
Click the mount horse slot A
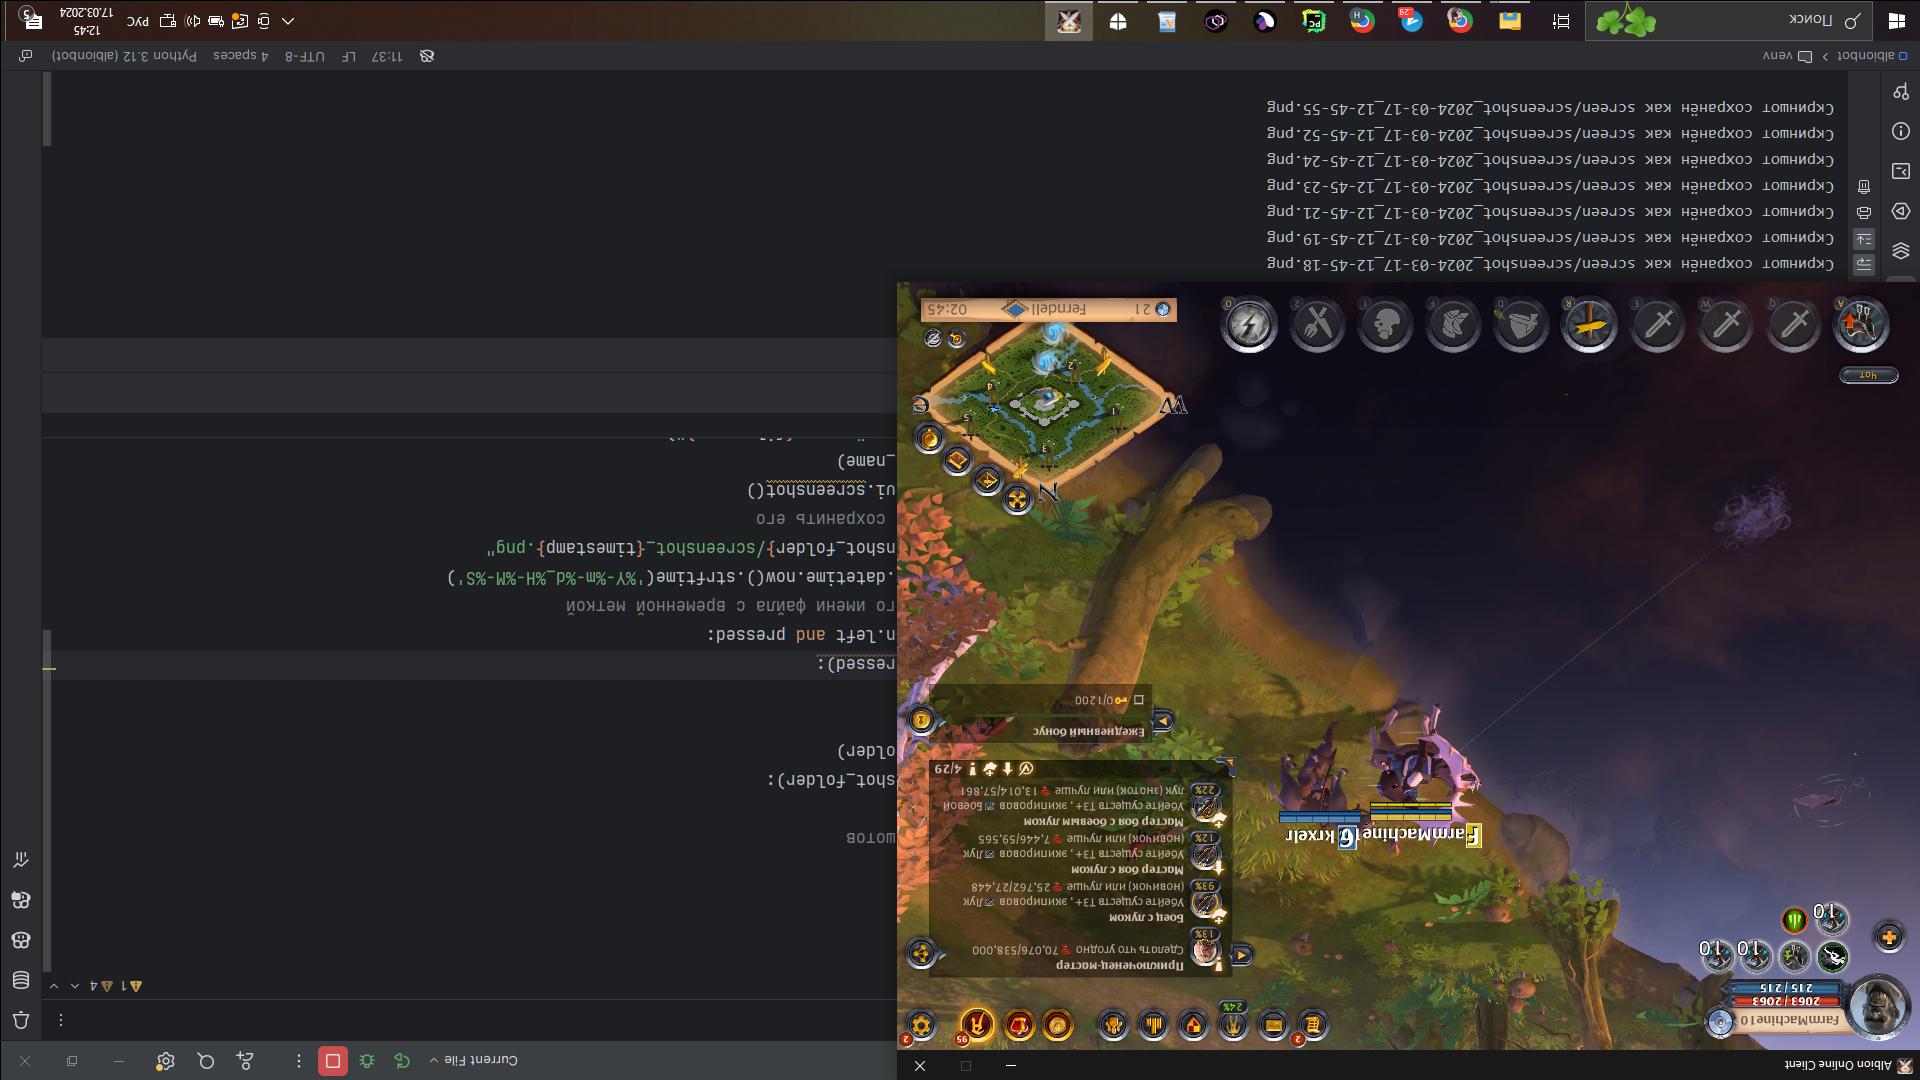point(1861,324)
